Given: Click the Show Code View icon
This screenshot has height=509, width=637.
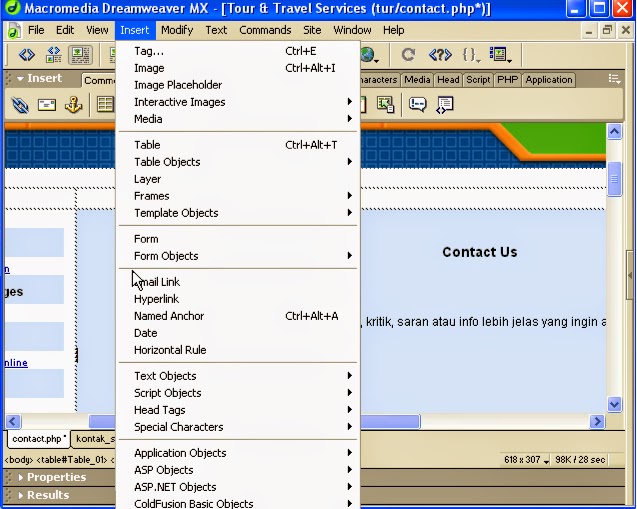Looking at the screenshot, I should (27, 54).
